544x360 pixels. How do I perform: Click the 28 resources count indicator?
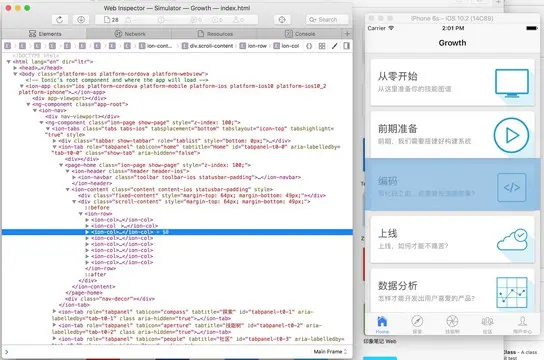click(x=111, y=20)
